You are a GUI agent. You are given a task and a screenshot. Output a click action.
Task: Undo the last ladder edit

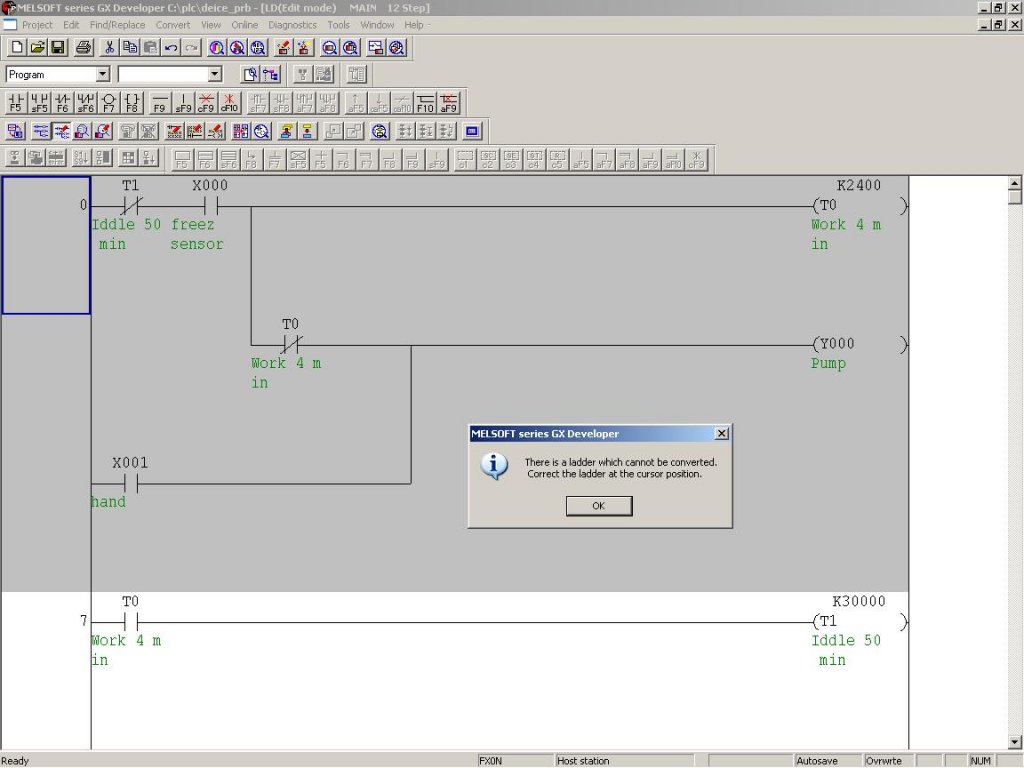(x=171, y=48)
